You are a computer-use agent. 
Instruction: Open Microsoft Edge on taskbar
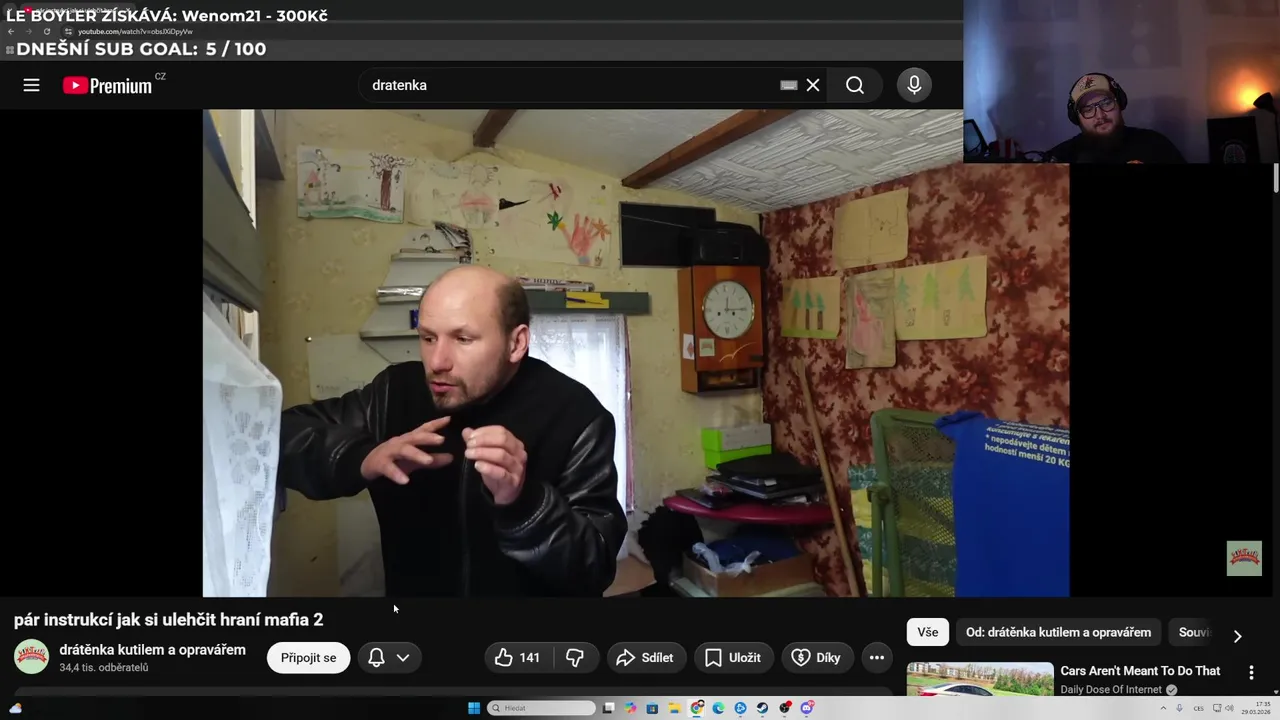718,708
